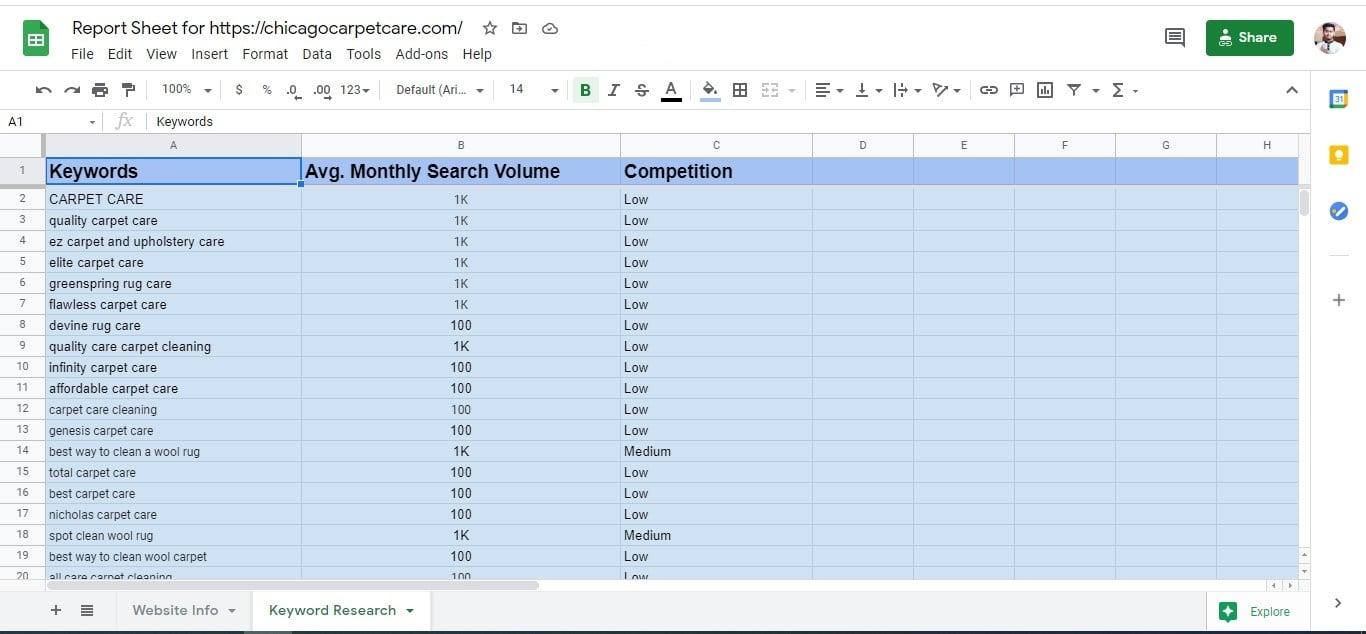Select cell B2 containing 1K

[460, 199]
